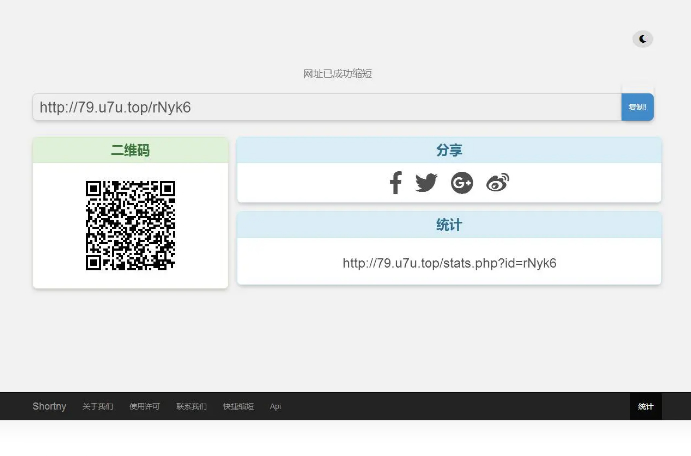Click the 网址已成功缩短 success message
This screenshot has width=691, height=456.
(x=338, y=74)
